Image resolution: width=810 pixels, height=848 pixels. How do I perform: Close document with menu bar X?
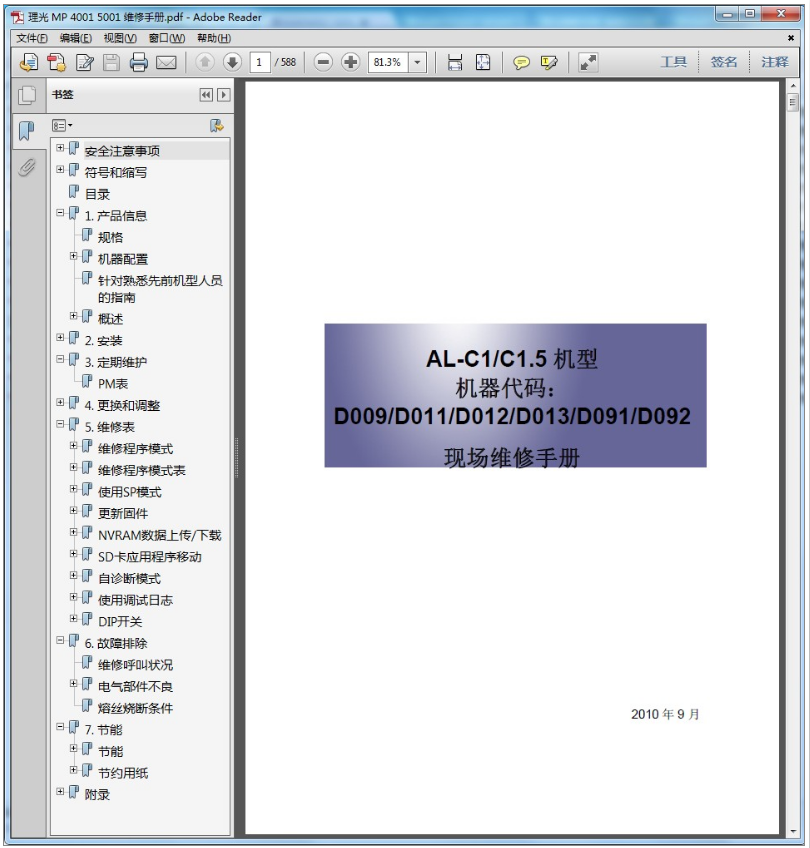[791, 38]
